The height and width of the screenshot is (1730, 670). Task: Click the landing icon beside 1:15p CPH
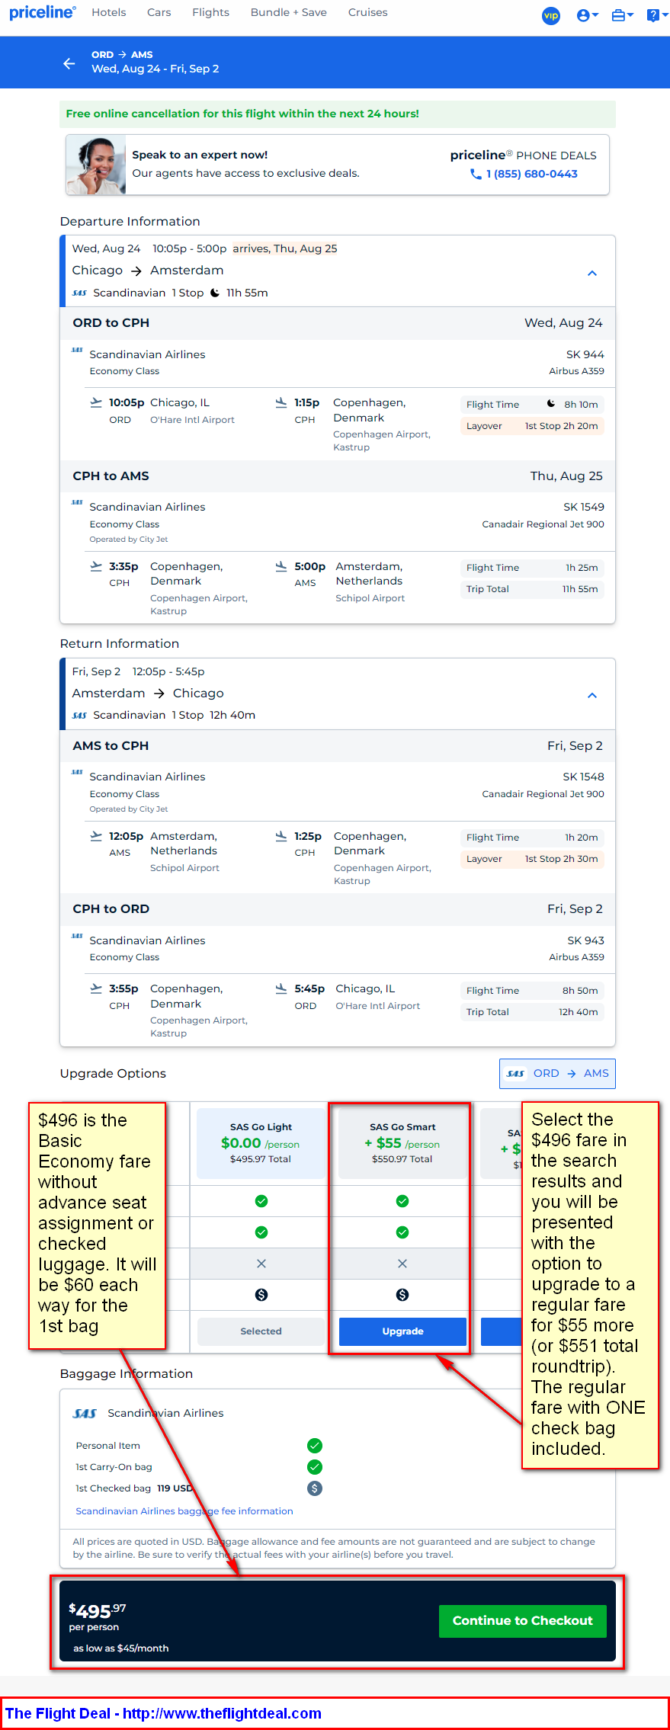point(281,403)
